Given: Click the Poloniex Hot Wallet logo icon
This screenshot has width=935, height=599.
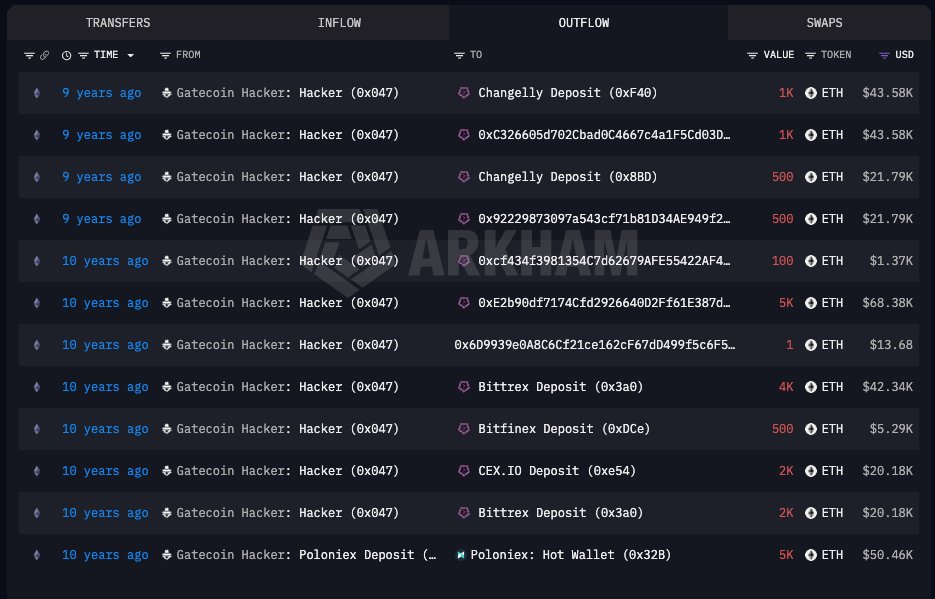Looking at the screenshot, I should [460, 555].
